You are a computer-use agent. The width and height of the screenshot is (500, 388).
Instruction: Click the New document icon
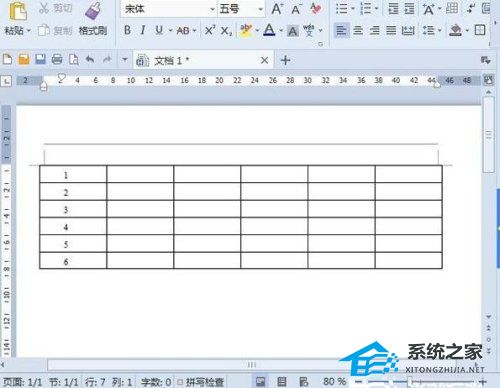(x=7, y=60)
